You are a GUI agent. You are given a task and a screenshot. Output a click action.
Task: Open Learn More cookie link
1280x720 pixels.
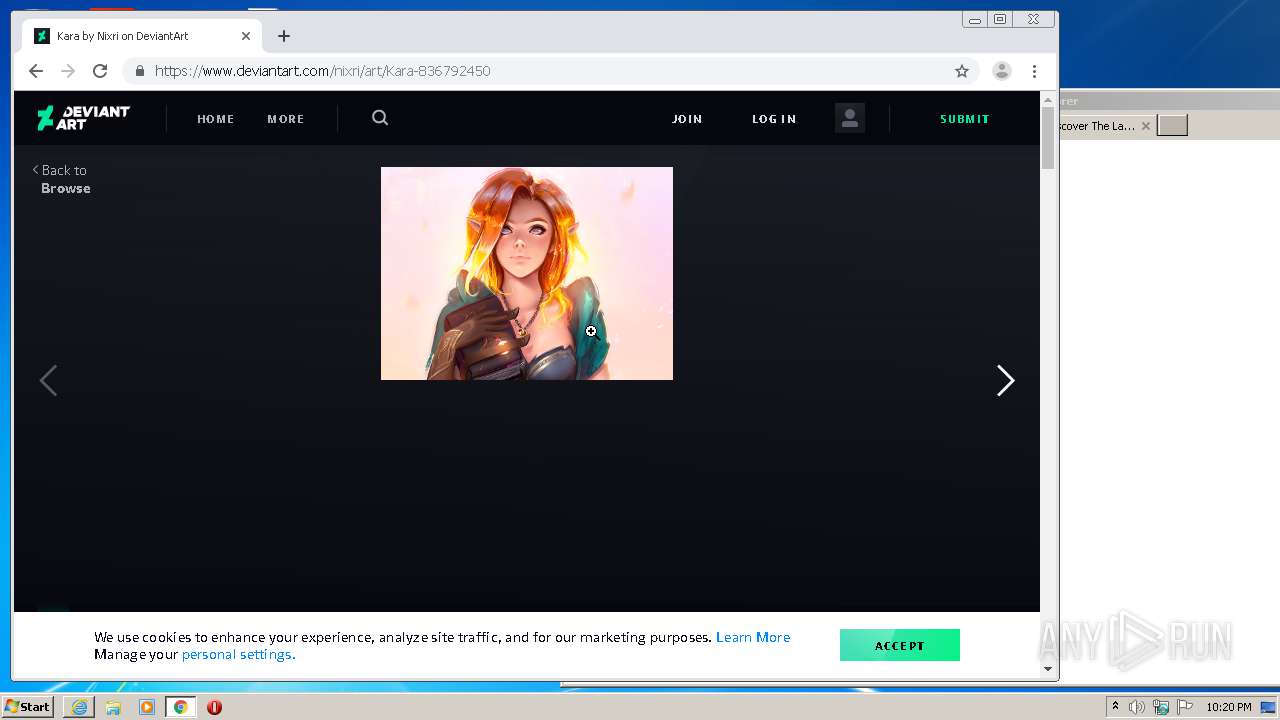[x=753, y=637]
